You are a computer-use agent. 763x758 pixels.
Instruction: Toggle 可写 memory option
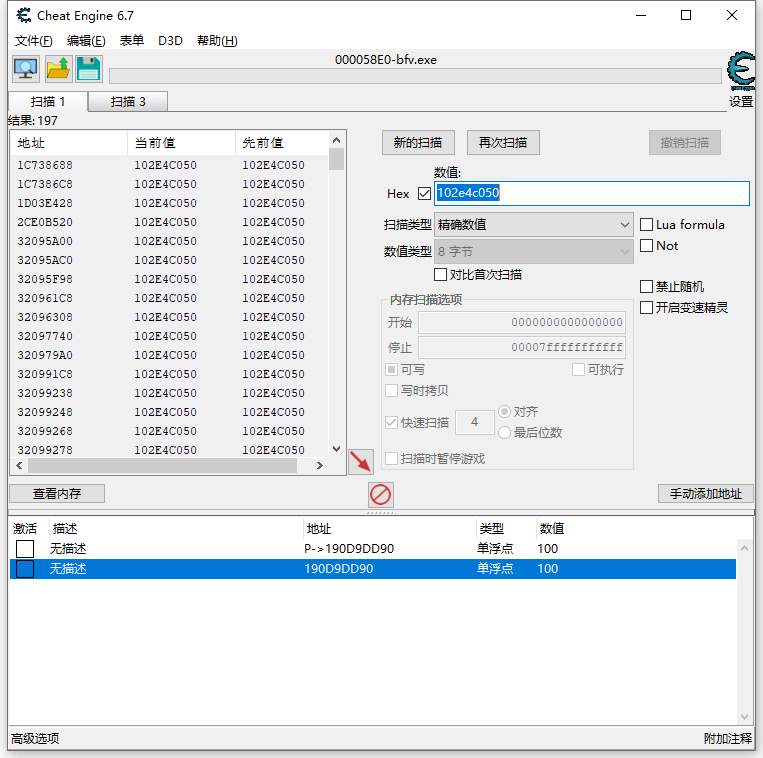391,370
